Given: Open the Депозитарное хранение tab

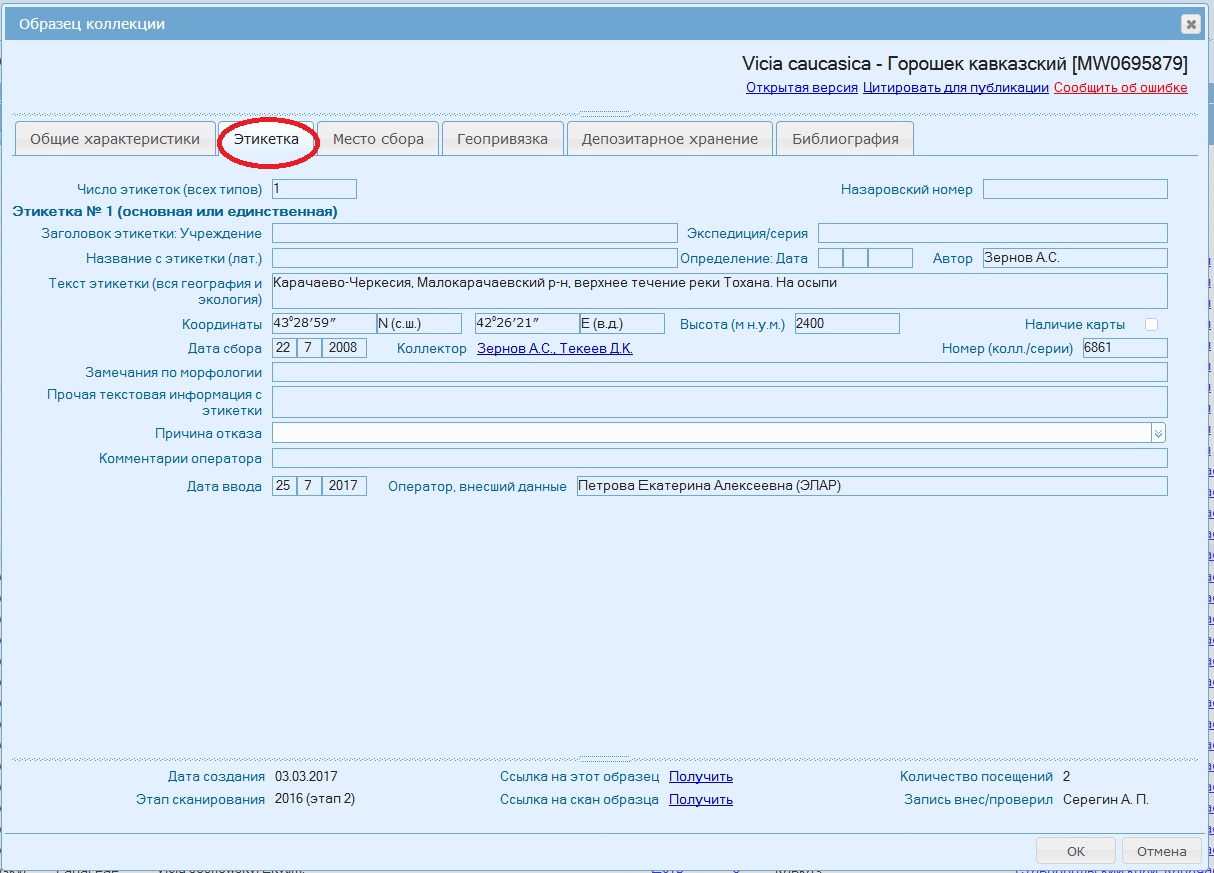Looking at the screenshot, I should pos(670,139).
